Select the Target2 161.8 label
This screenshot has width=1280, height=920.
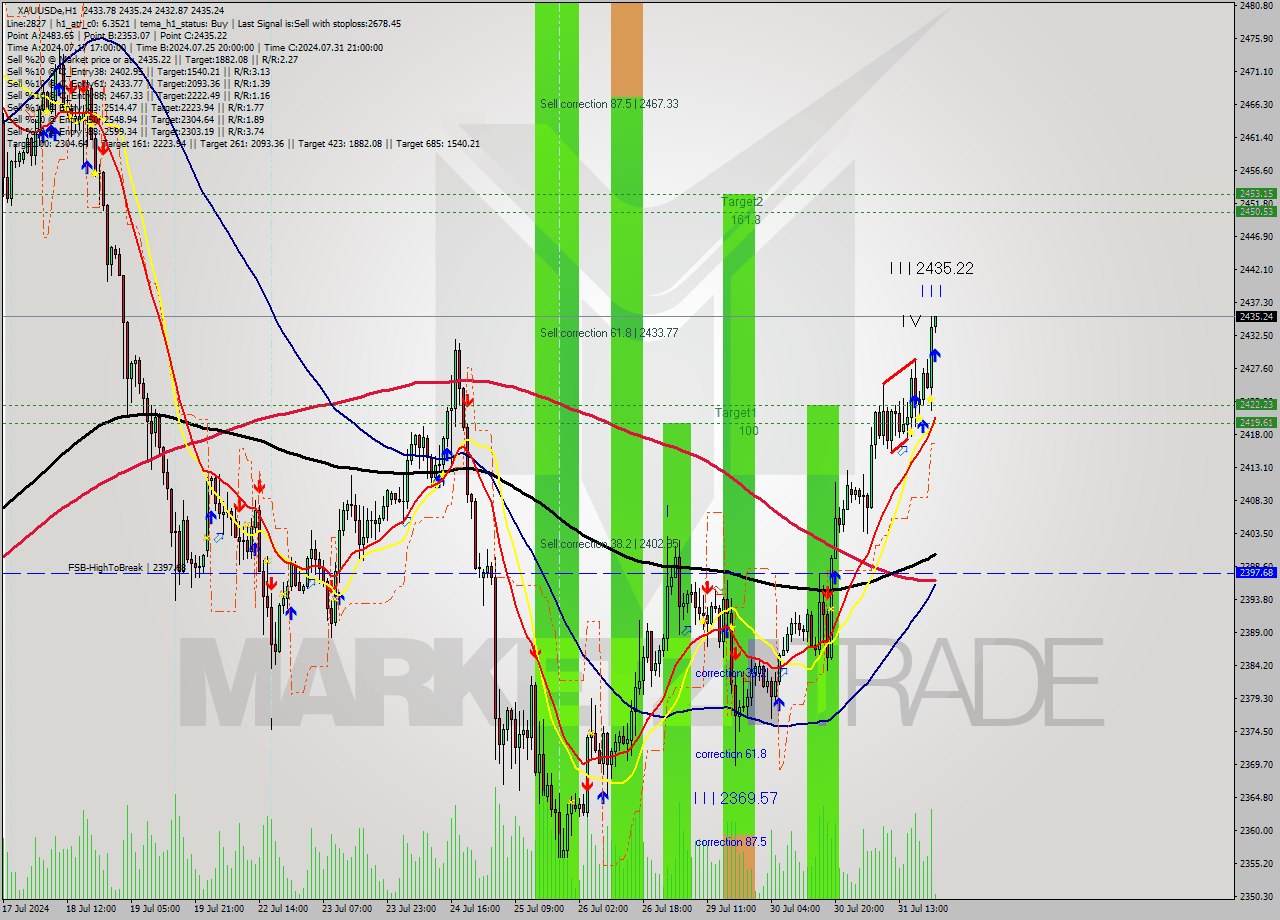(x=742, y=210)
